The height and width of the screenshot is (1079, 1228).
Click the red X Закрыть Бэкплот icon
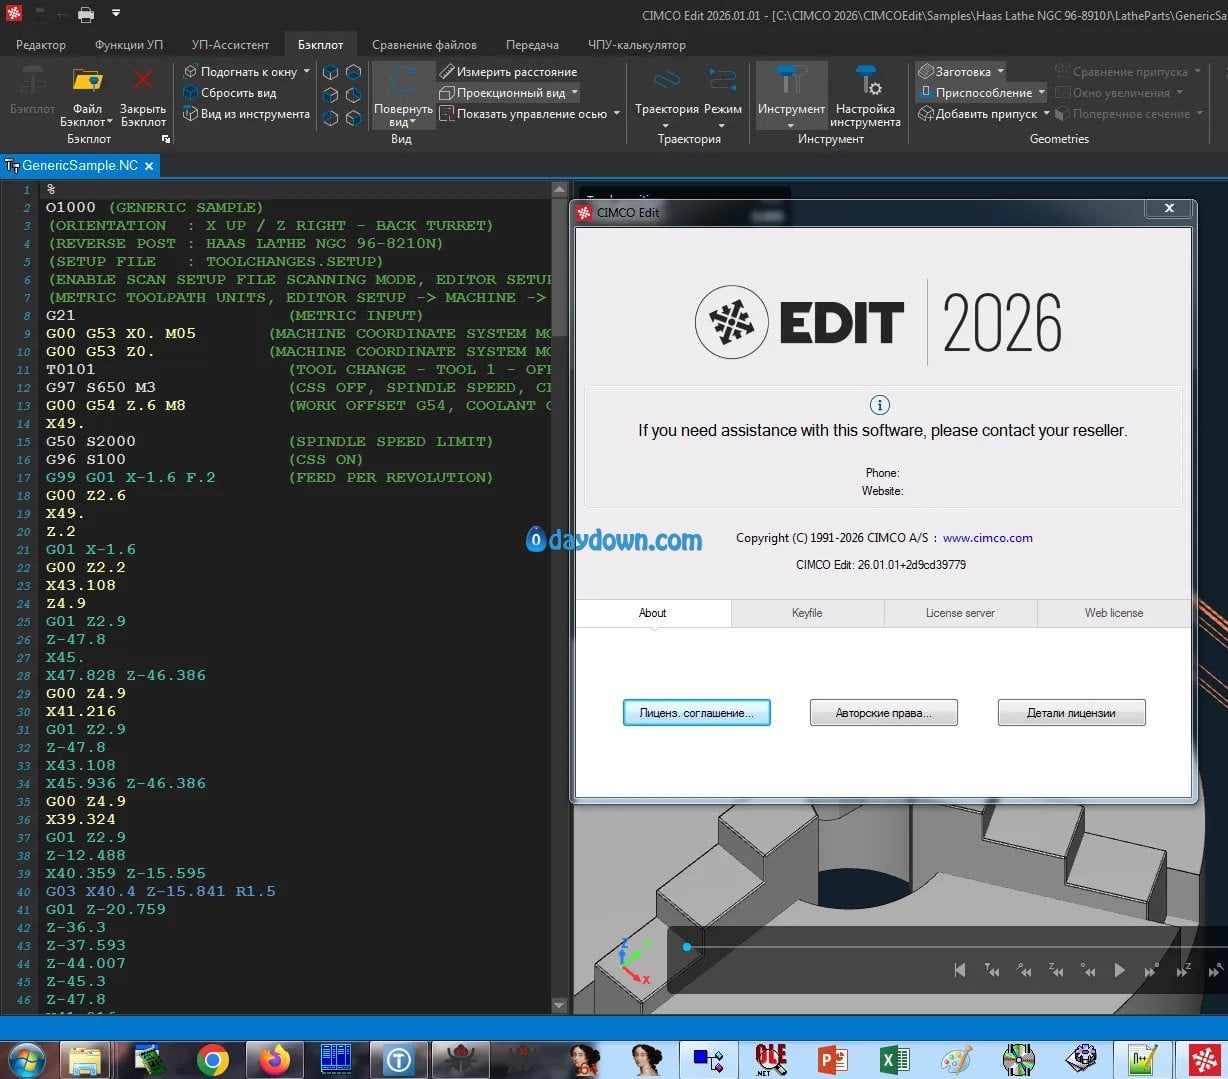click(x=143, y=82)
